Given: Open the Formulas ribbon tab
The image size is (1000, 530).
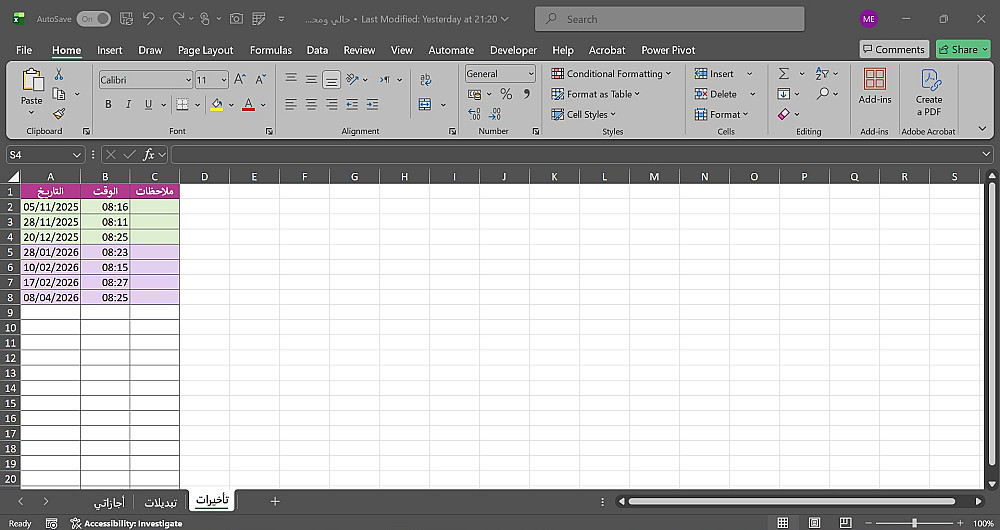Looking at the screenshot, I should [270, 50].
